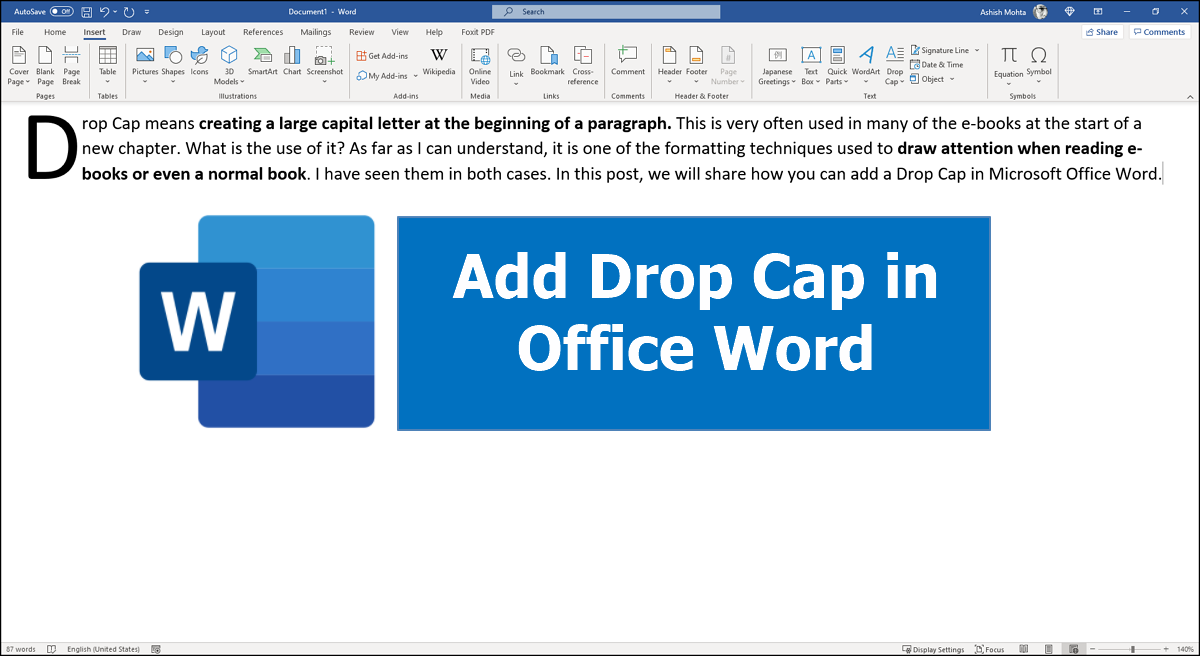Expand the Object dropdown arrow

click(x=952, y=79)
